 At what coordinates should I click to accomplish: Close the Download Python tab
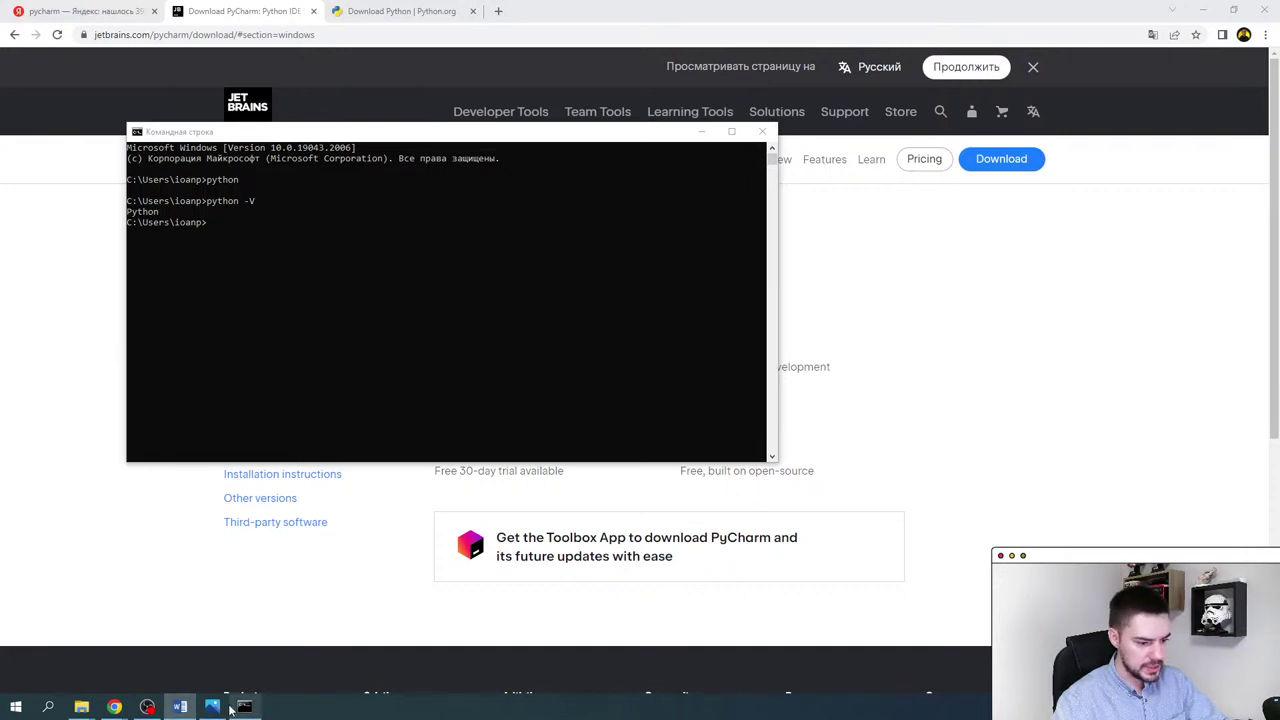click(473, 11)
